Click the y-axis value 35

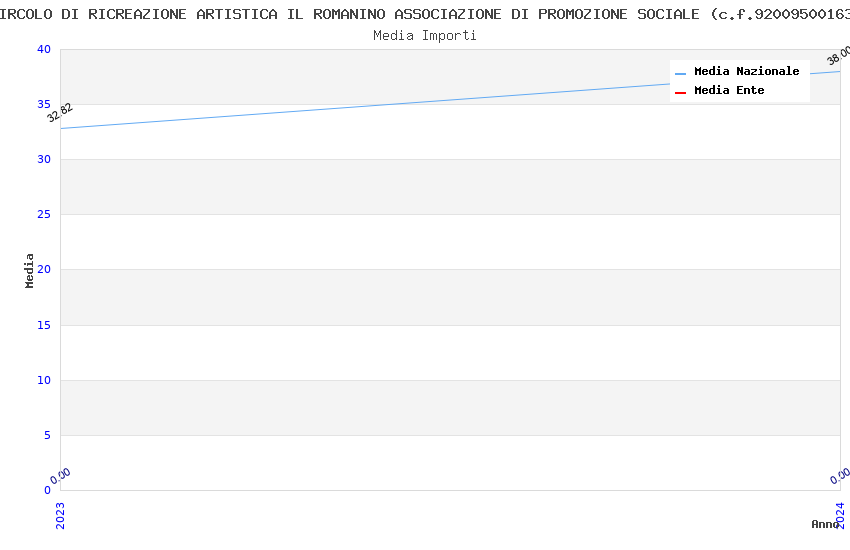pos(44,104)
